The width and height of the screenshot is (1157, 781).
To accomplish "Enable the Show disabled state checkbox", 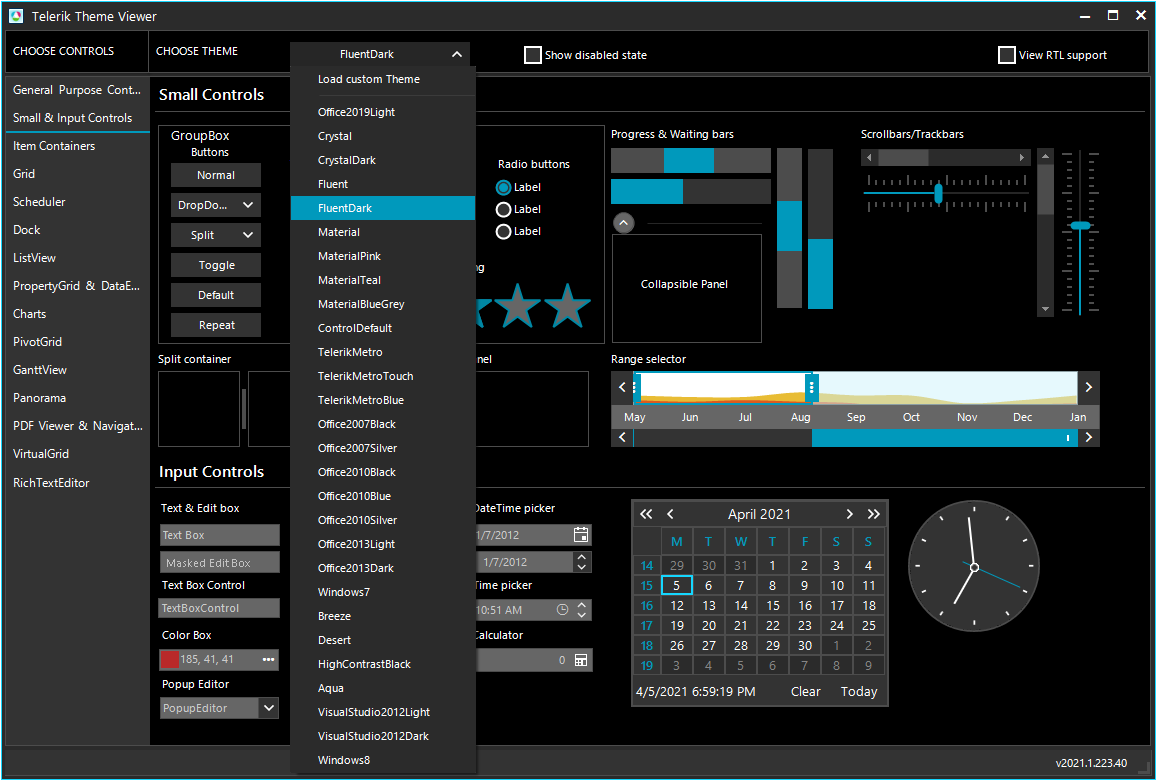I will [533, 55].
